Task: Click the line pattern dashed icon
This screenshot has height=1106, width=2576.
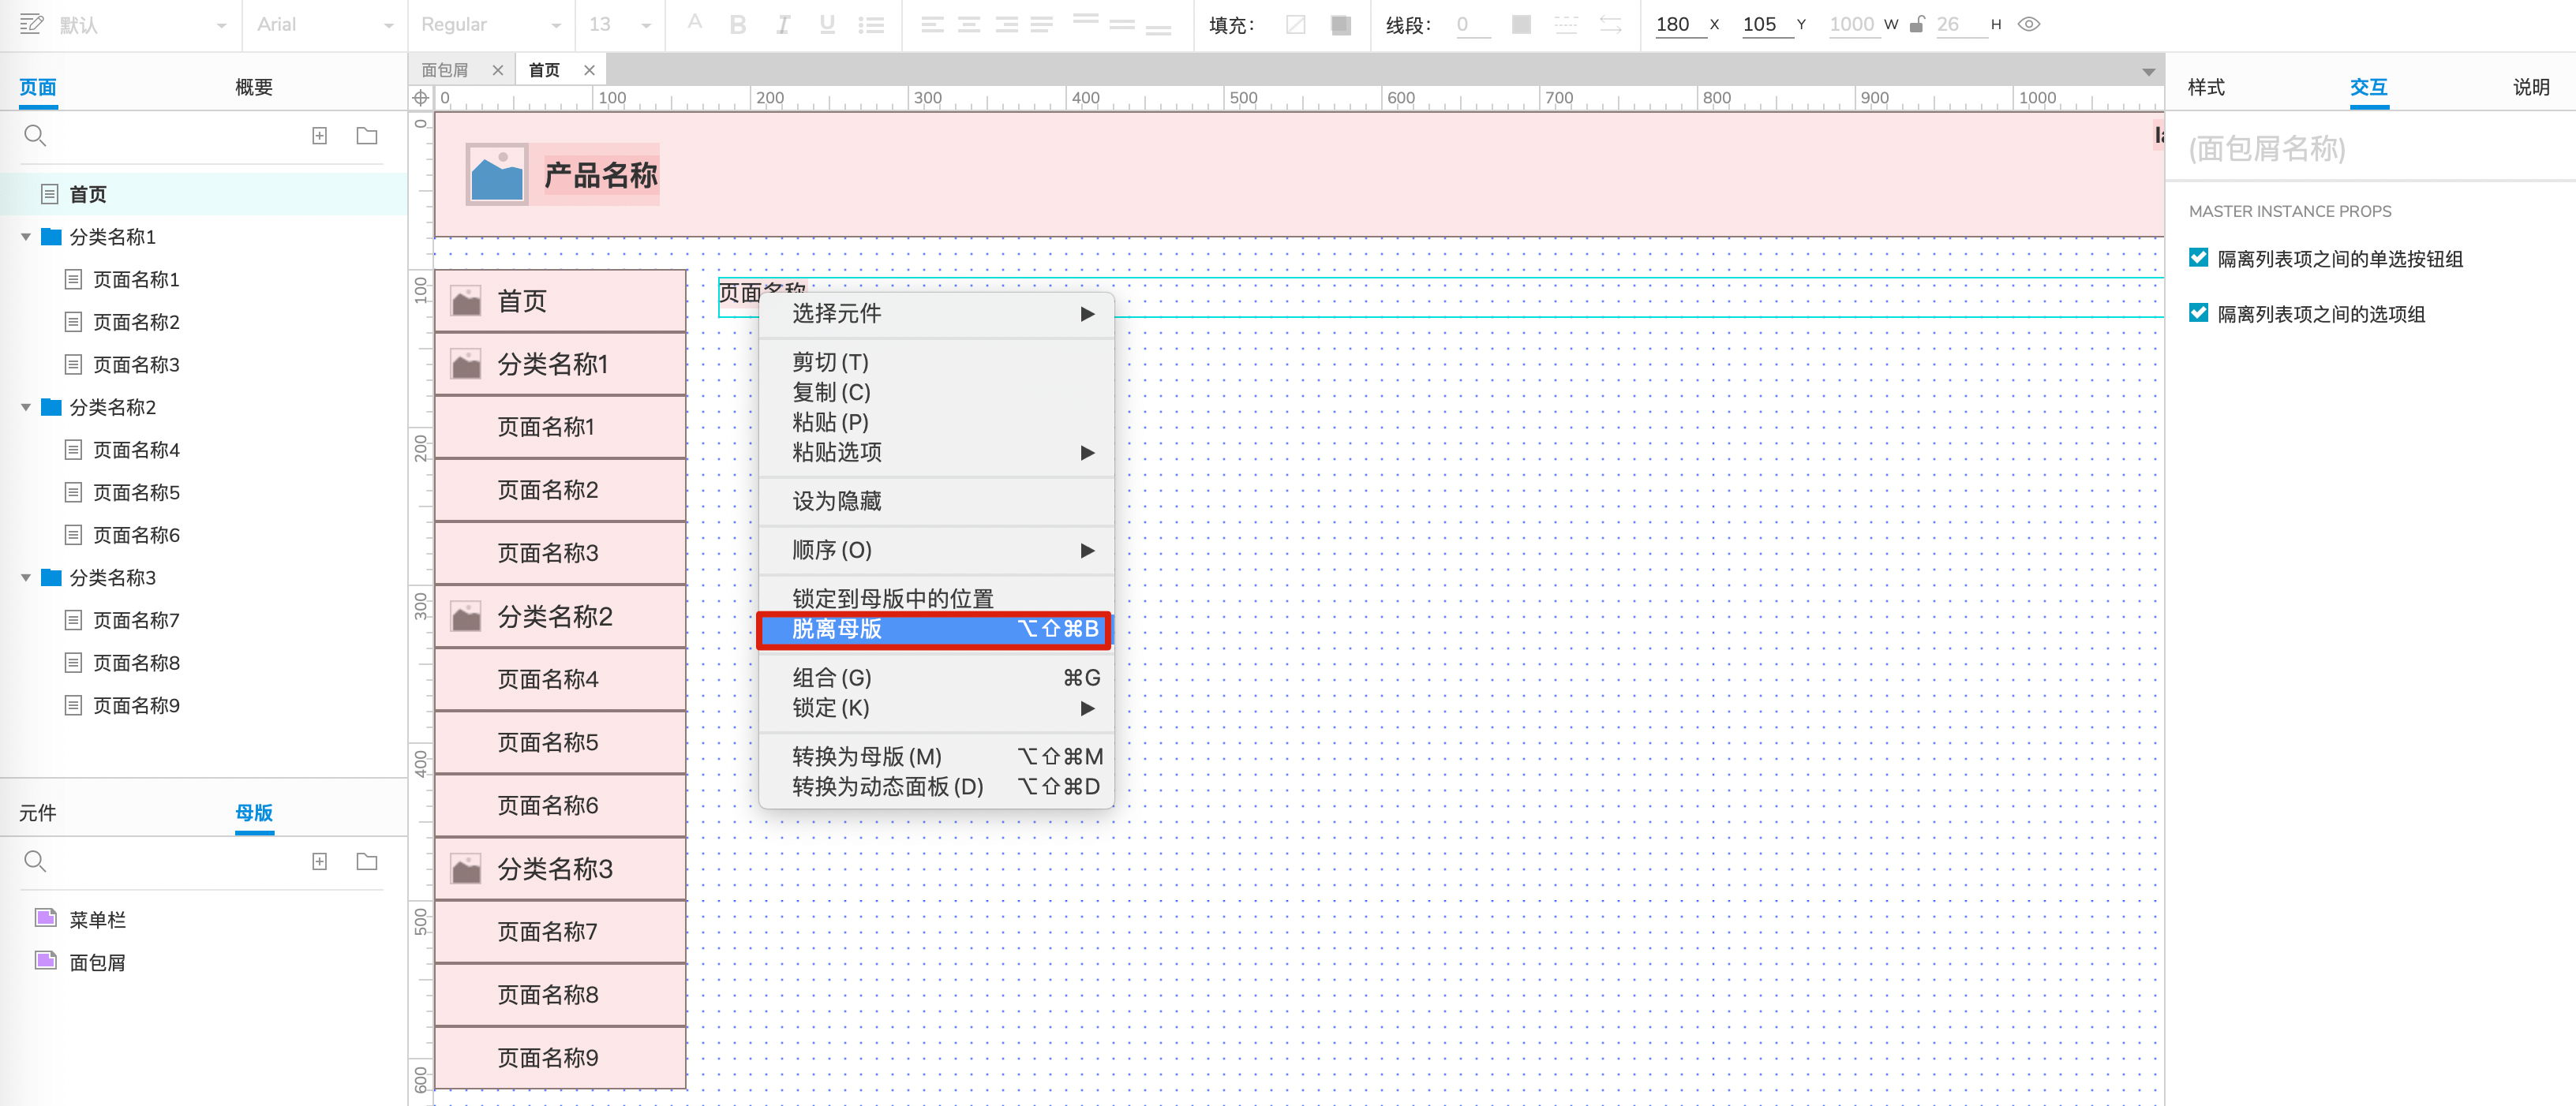Action: pyautogui.click(x=1566, y=25)
